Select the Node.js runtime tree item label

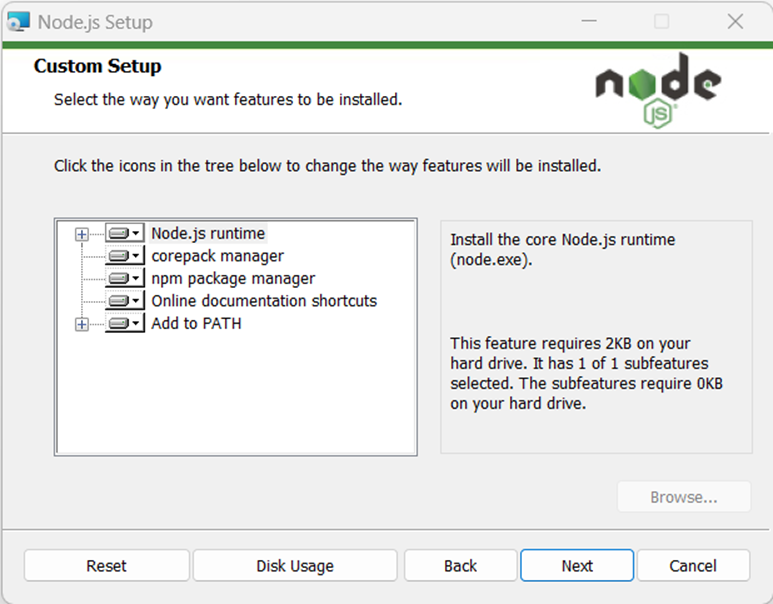[208, 233]
